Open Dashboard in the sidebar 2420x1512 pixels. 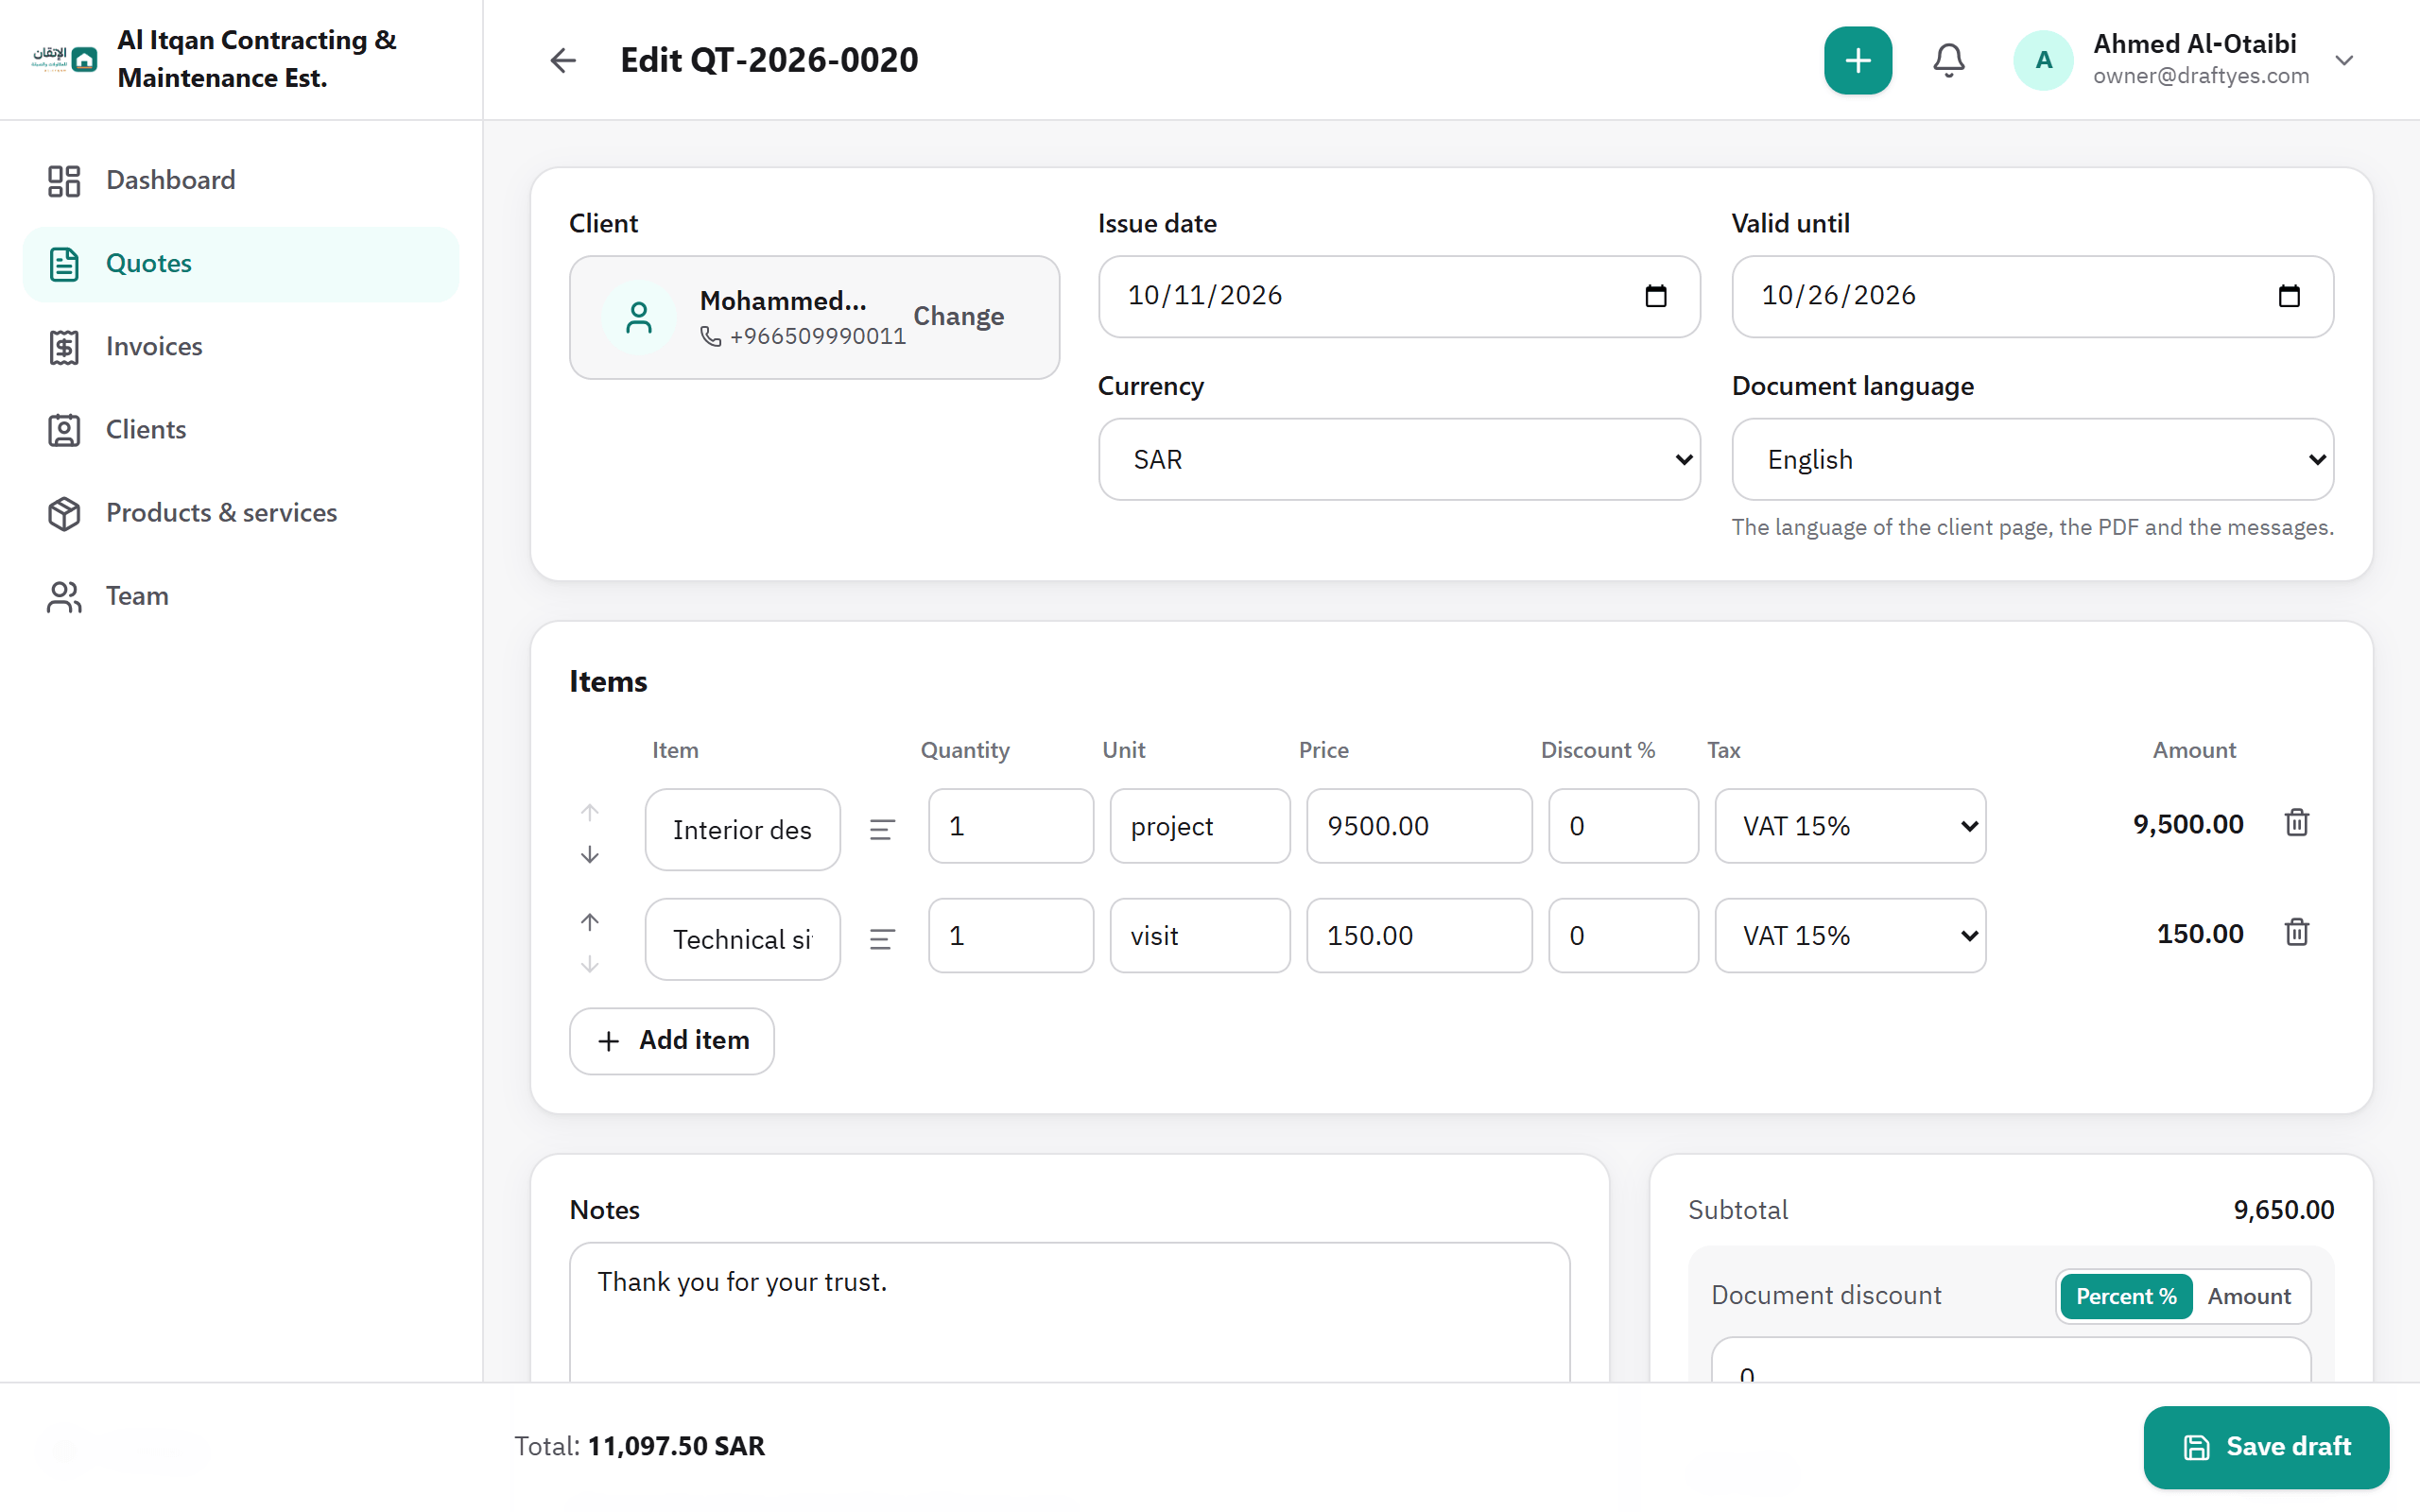(240, 180)
